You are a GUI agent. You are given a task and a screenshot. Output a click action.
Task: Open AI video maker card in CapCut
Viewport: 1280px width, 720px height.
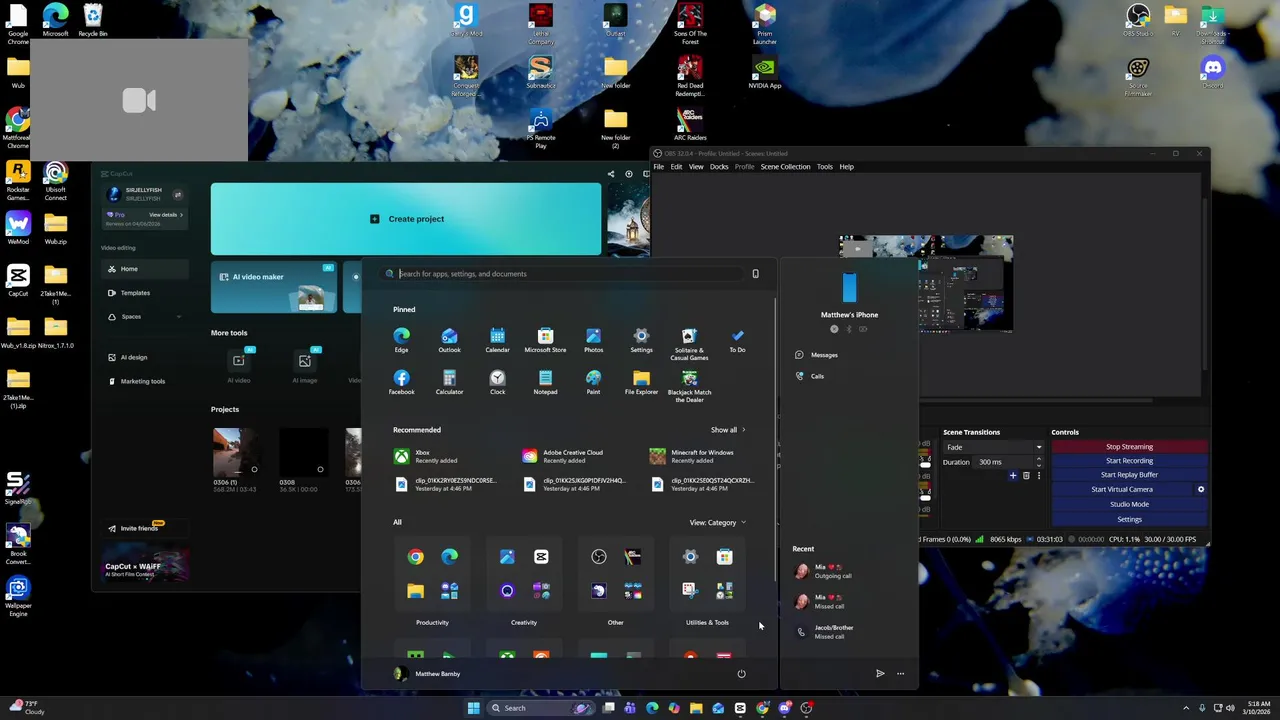point(274,287)
